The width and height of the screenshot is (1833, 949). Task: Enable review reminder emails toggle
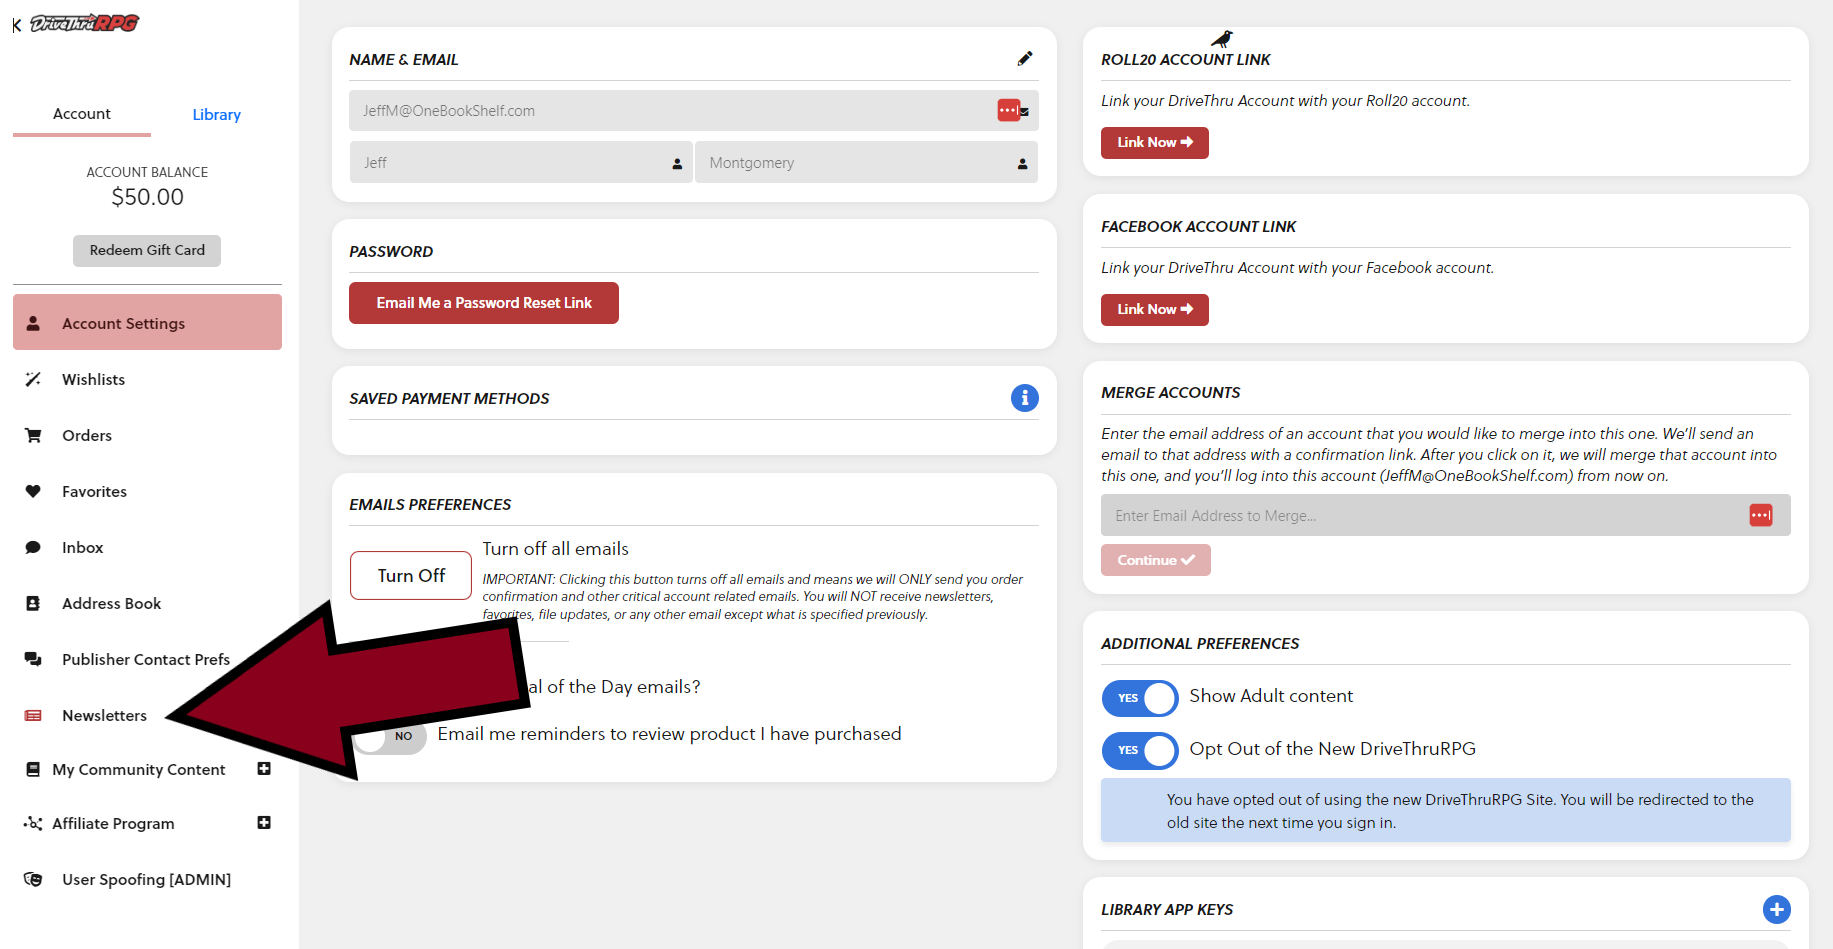391,737
